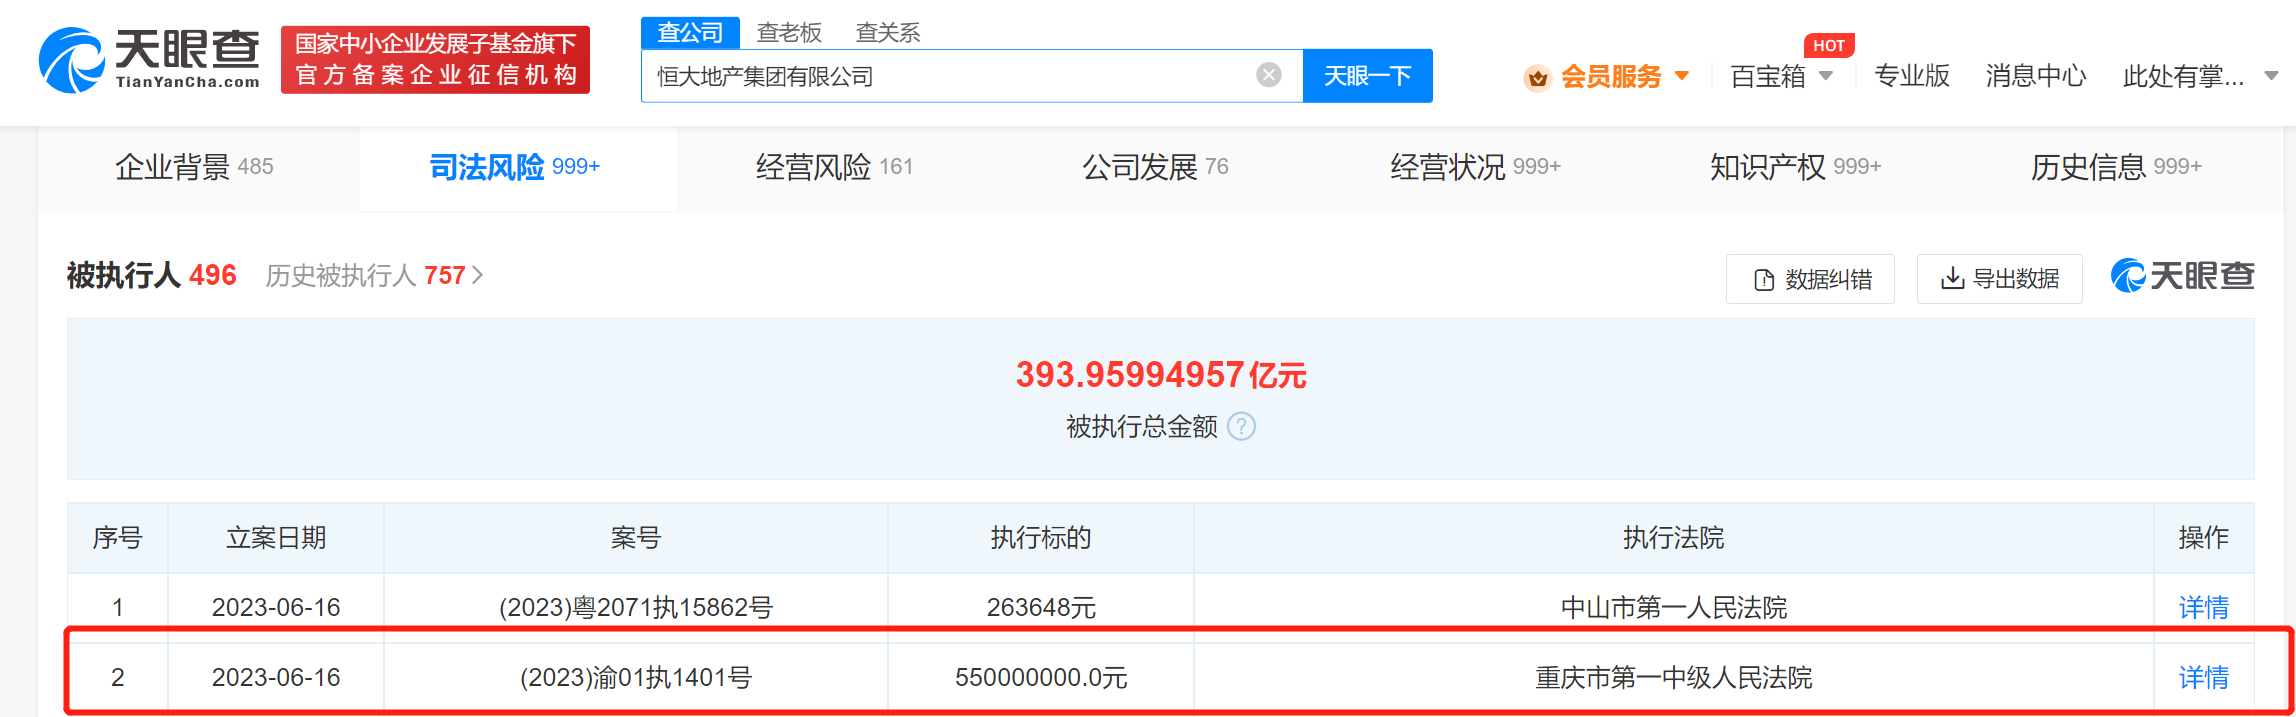Open the 经营状况 tab
The height and width of the screenshot is (717, 2296).
click(x=1475, y=167)
